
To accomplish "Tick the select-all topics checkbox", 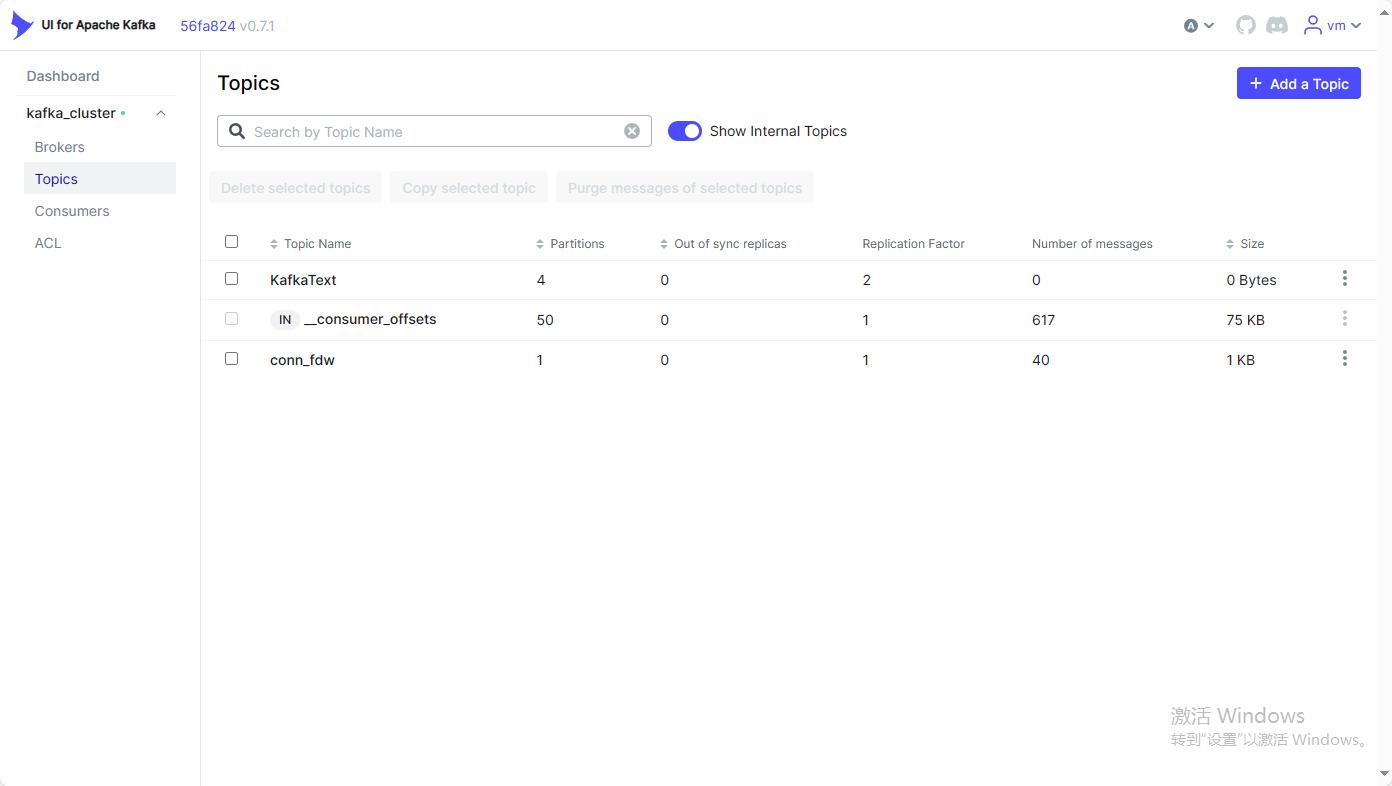I will click(232, 242).
